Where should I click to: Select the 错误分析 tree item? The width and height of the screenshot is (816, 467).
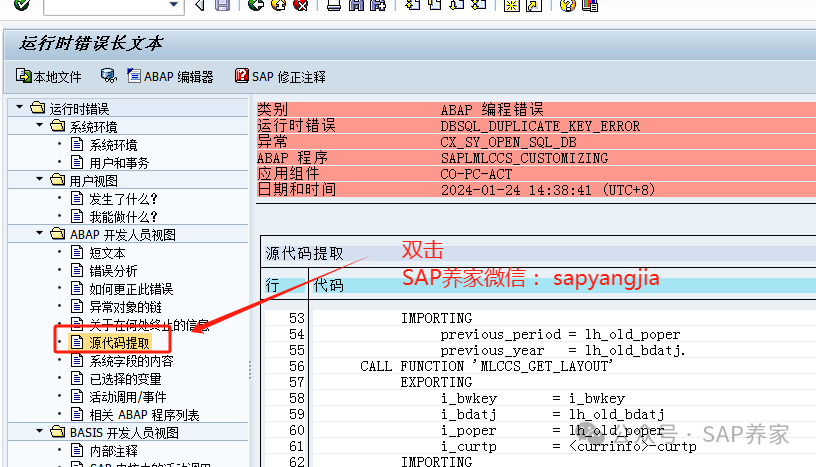point(113,271)
